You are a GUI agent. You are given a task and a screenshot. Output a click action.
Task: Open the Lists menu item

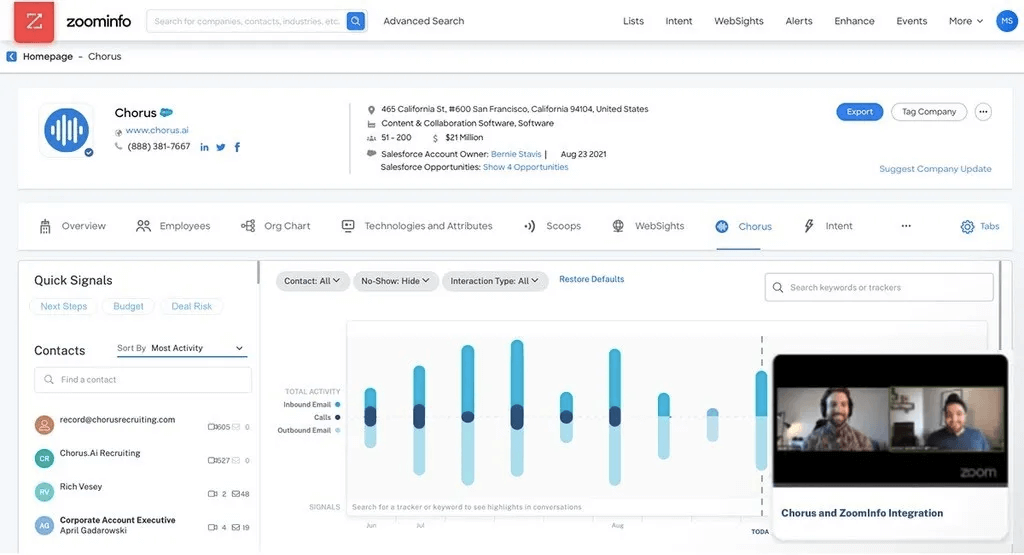(633, 21)
